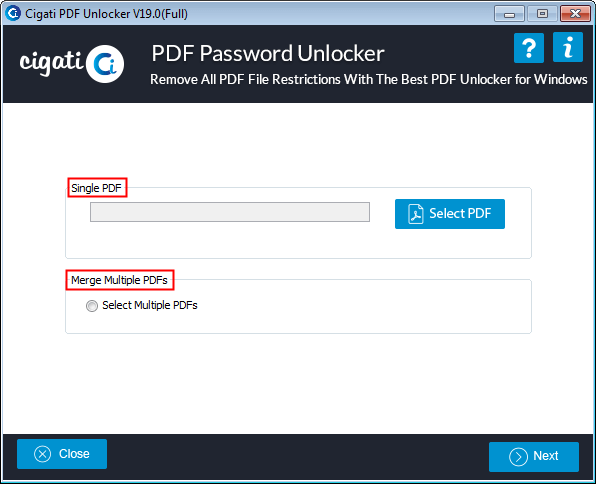Viewport: 596px width, 484px height.
Task: Click the PDF document icon on Select PDF
Action: pos(415,214)
